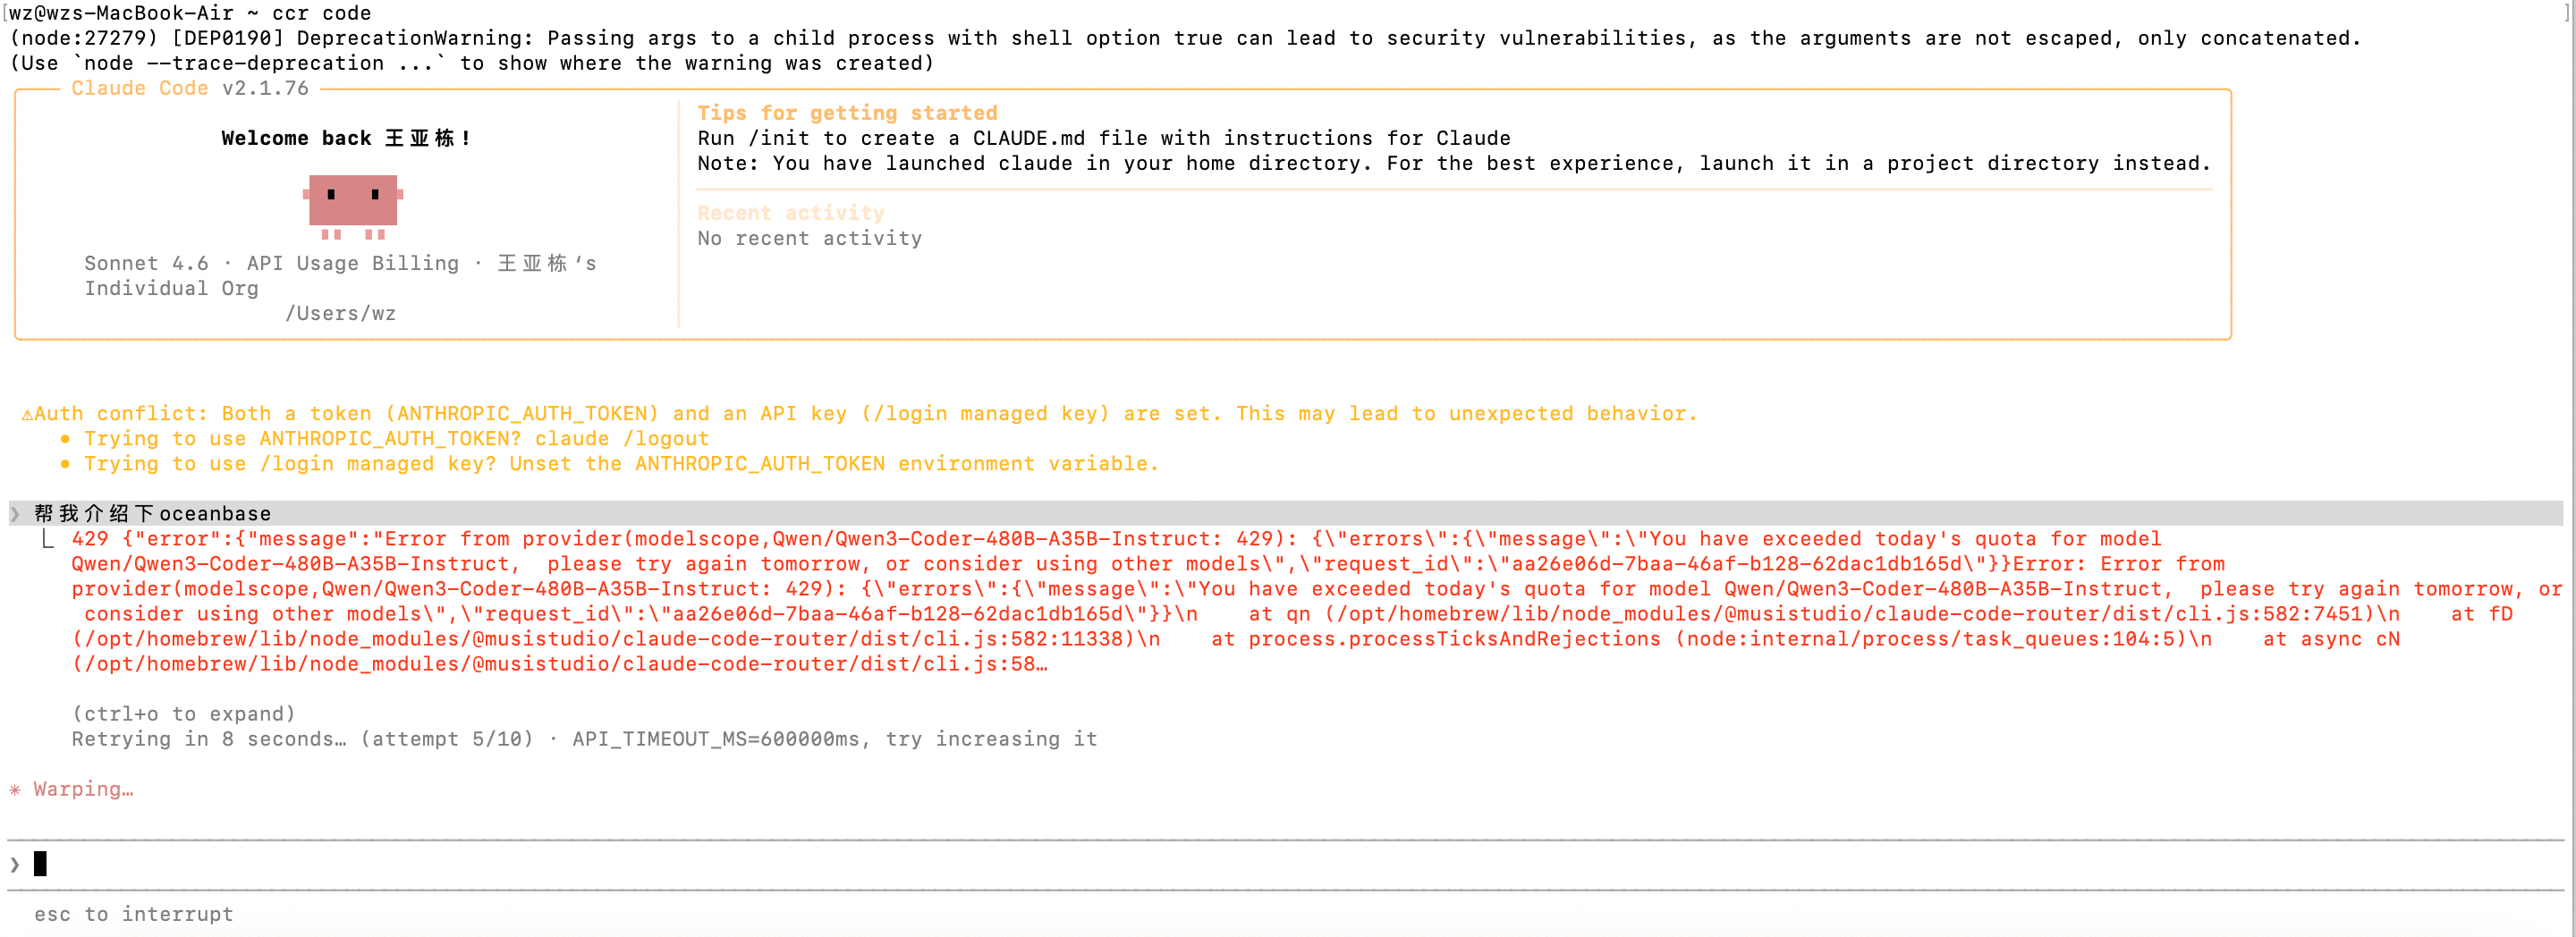
Task: Click the Claude Code v2.1.76 title
Action: point(190,88)
